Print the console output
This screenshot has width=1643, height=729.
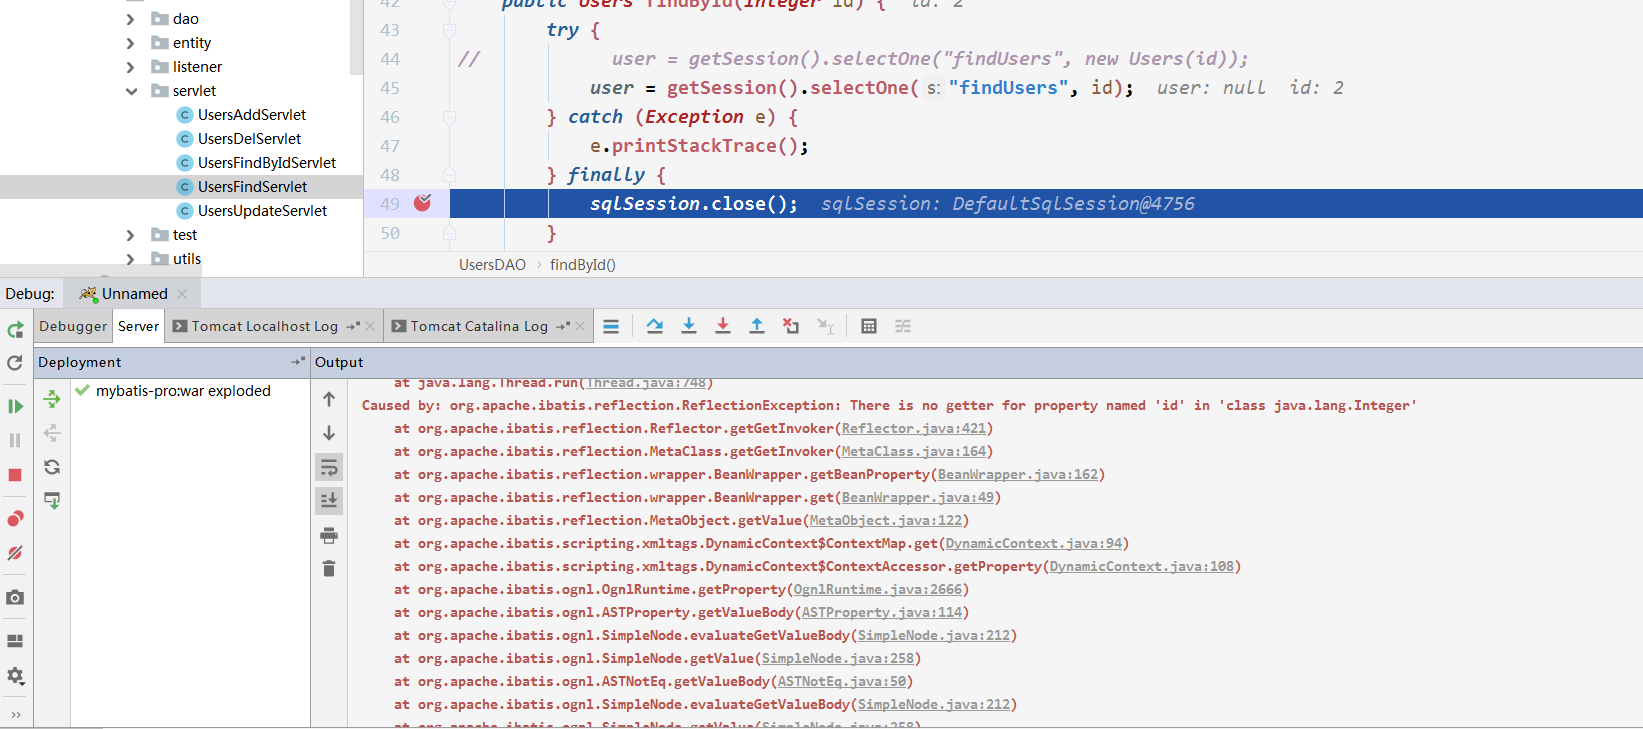[329, 535]
